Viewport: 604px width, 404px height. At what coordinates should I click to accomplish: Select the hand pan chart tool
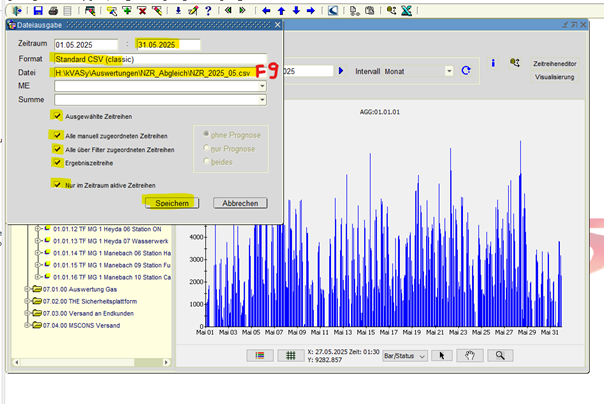pyautogui.click(x=470, y=355)
